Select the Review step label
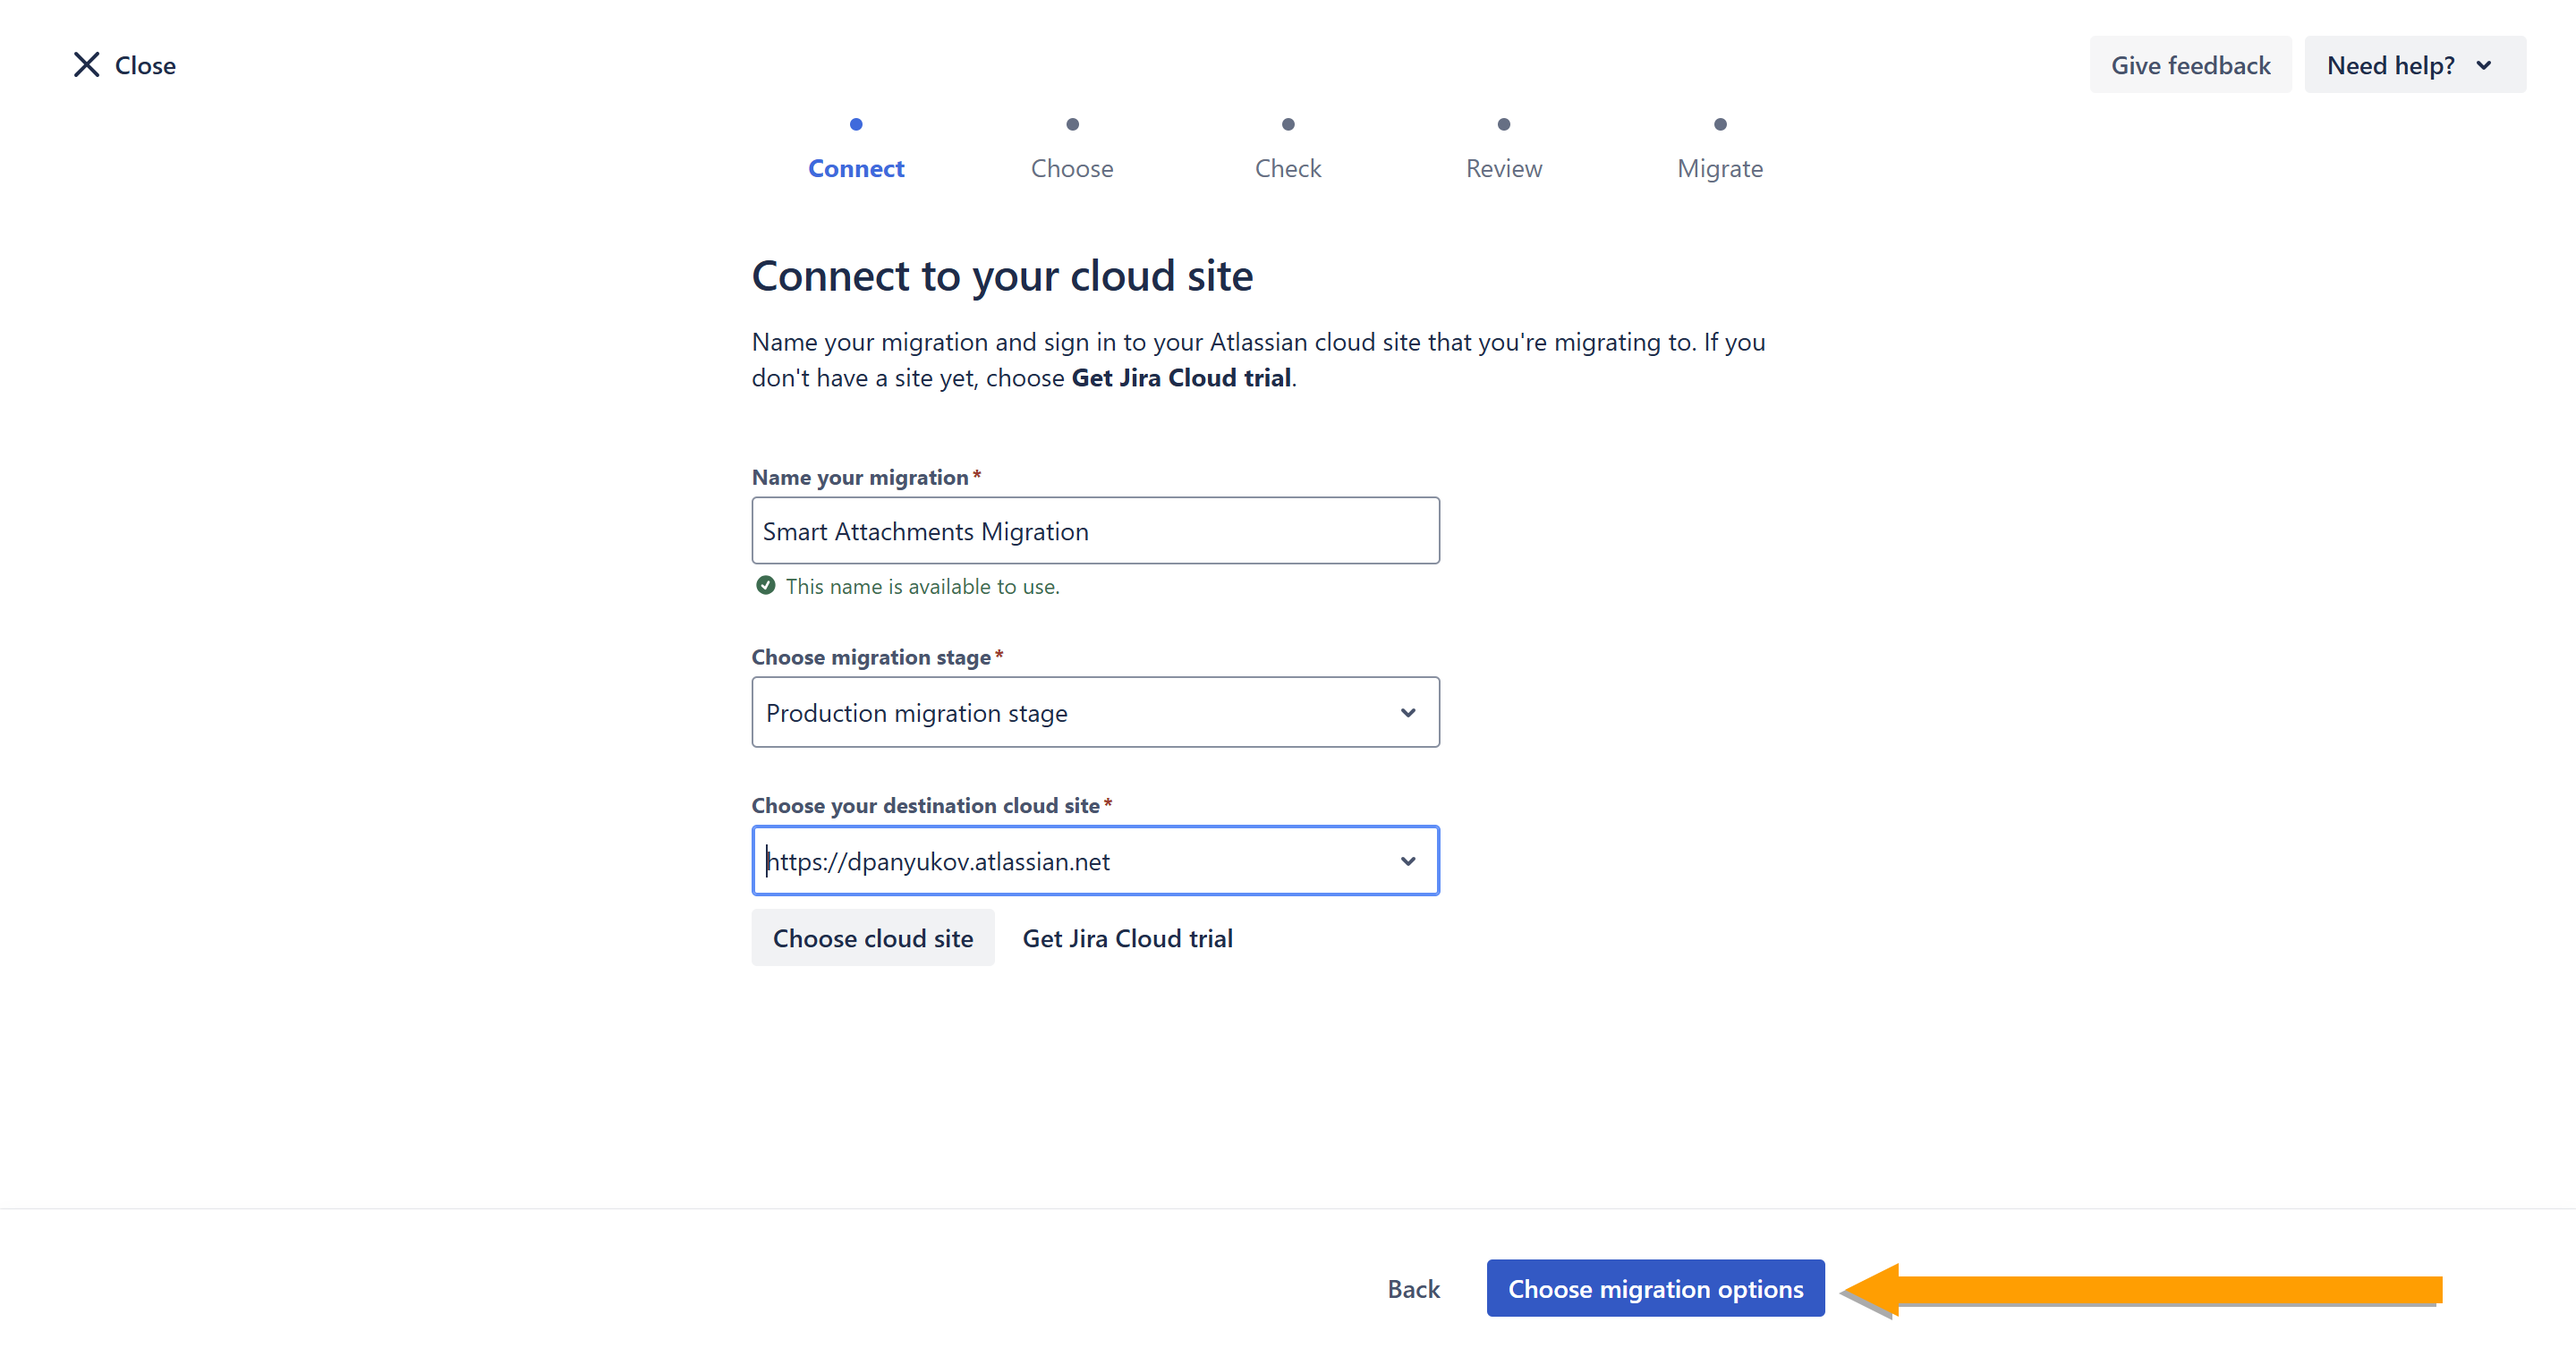 [1503, 169]
